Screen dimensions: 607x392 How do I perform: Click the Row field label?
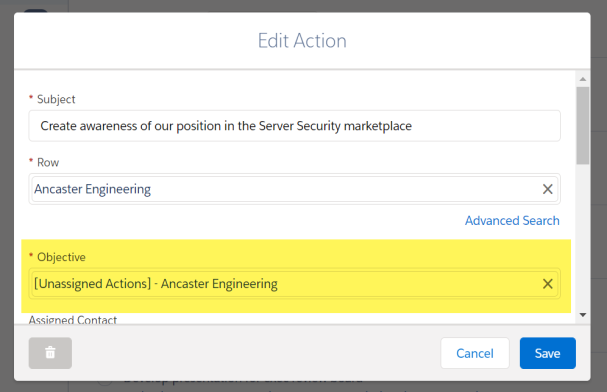point(48,163)
